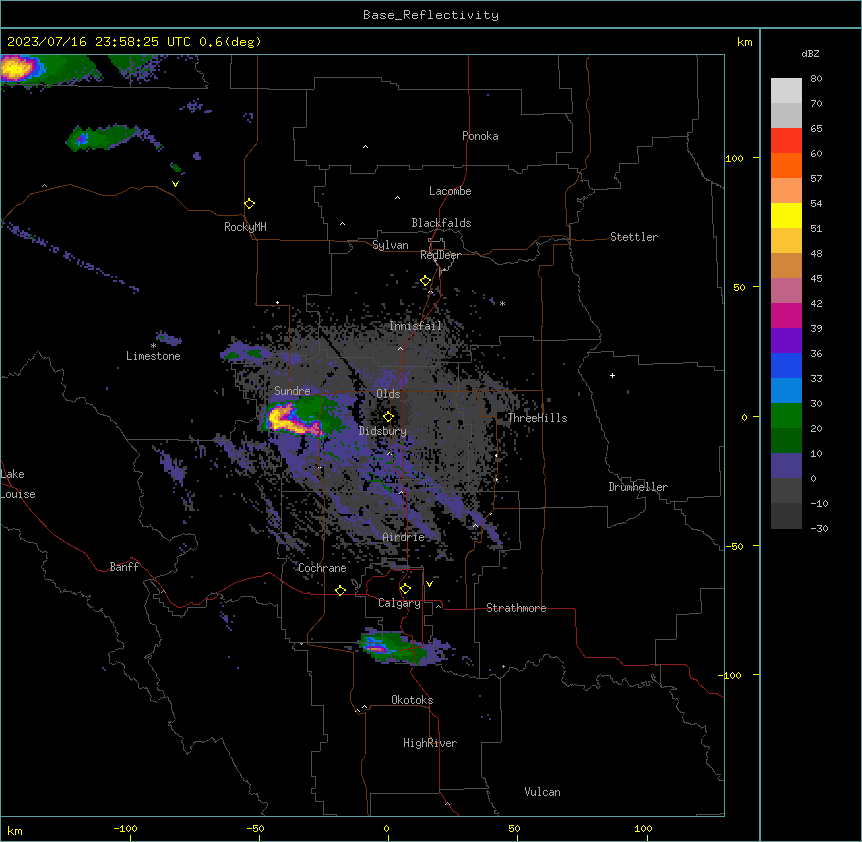This screenshot has width=862, height=842.
Task: Click the Base_Reflectivity title
Action: 431,15
